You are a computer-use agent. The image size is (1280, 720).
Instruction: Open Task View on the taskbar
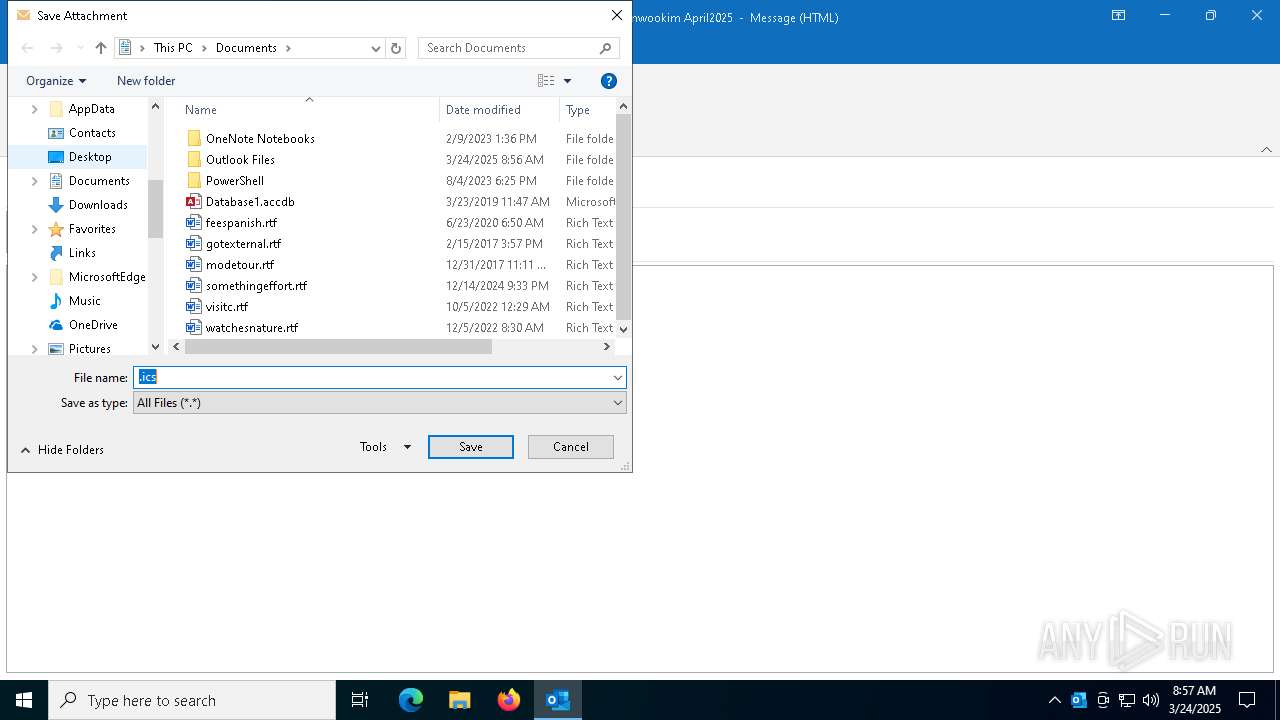tap(360, 700)
